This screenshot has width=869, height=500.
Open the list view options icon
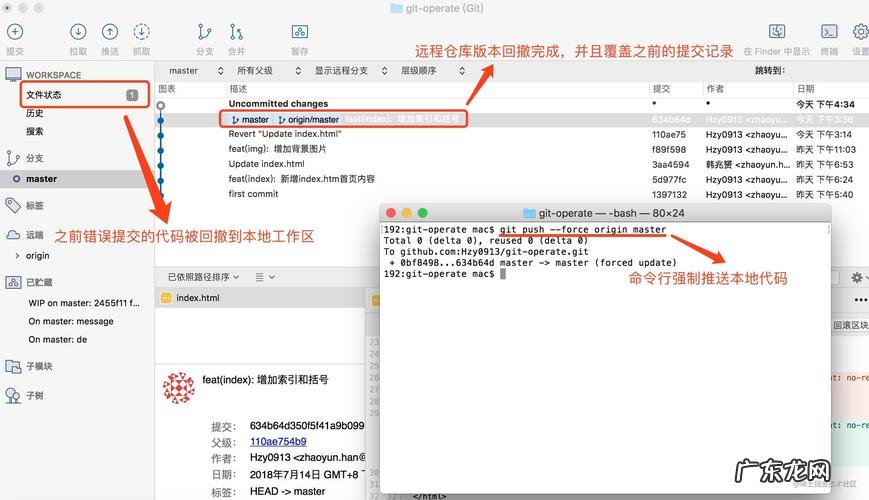tap(265, 277)
